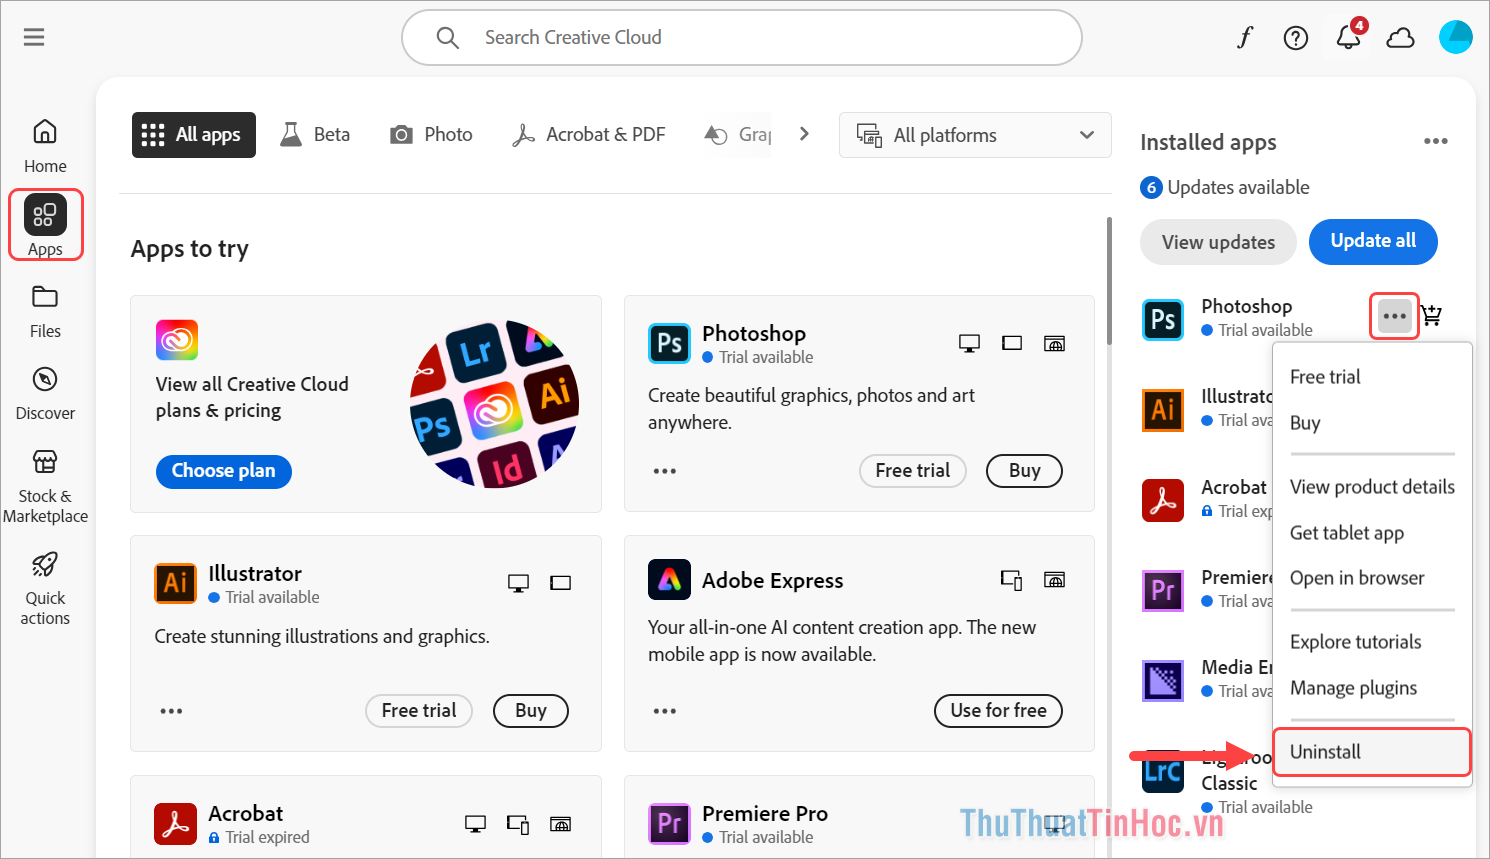Open Stock & Marketplace in sidebar
Viewport: 1490px width, 859px height.
coord(45,486)
